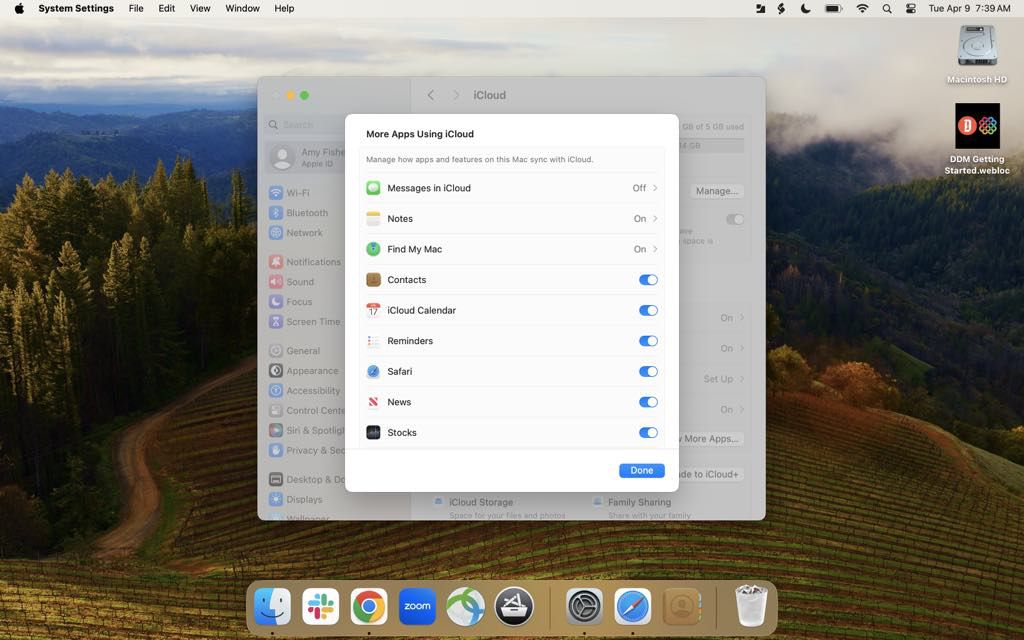Switch off Reminders iCloud sync
The image size is (1024, 640).
coord(648,341)
